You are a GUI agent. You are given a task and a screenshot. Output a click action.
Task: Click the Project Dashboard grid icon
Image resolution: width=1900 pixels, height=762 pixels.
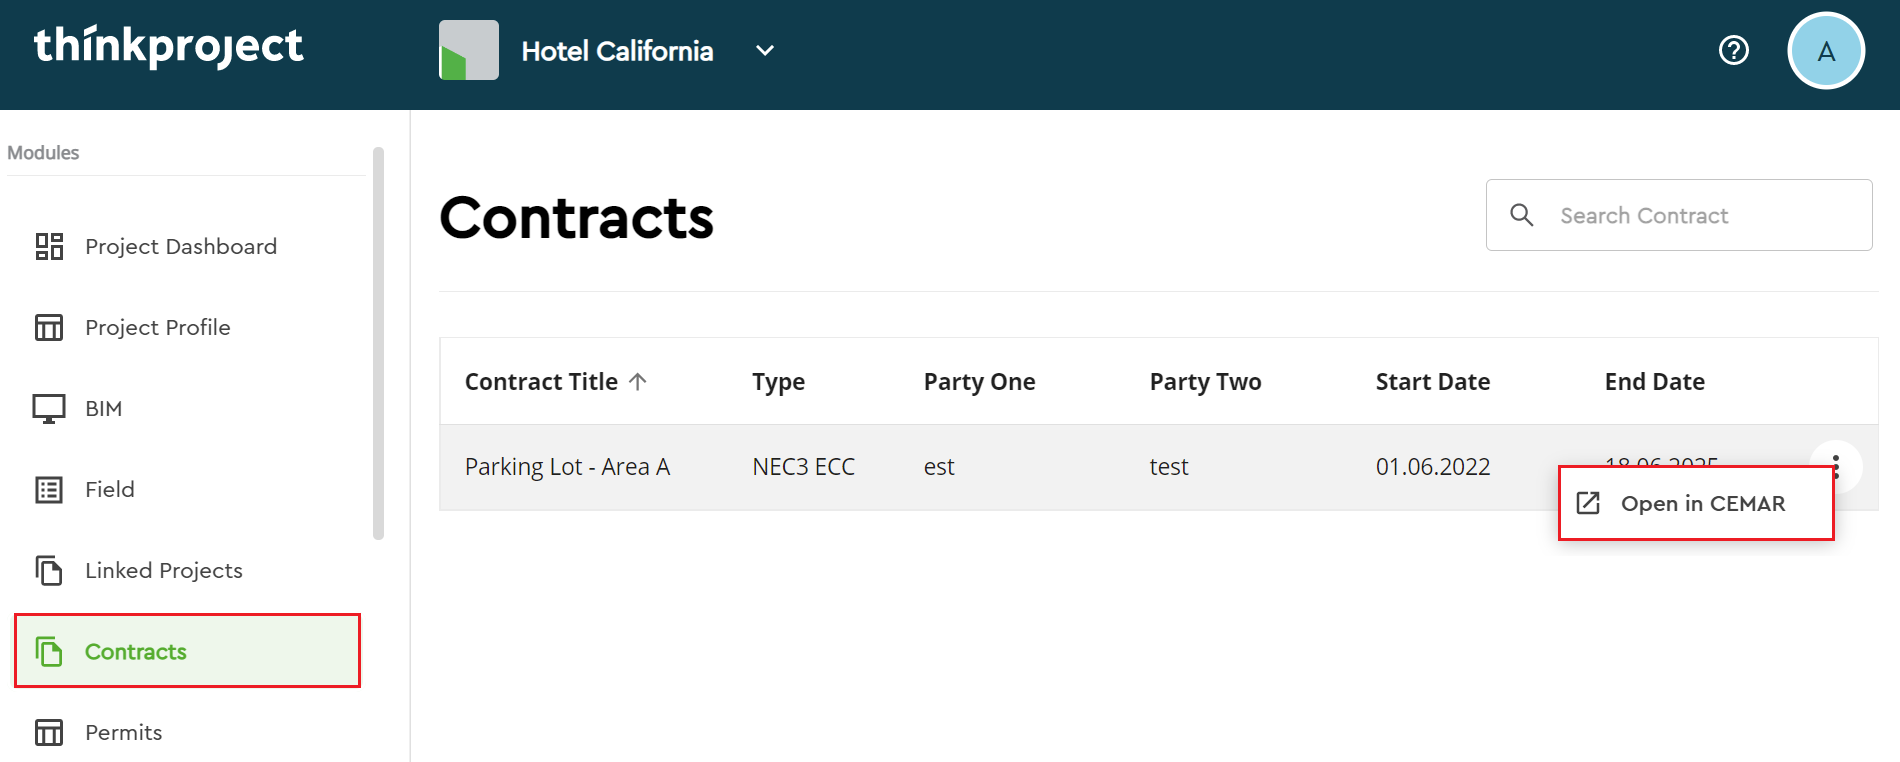49,246
